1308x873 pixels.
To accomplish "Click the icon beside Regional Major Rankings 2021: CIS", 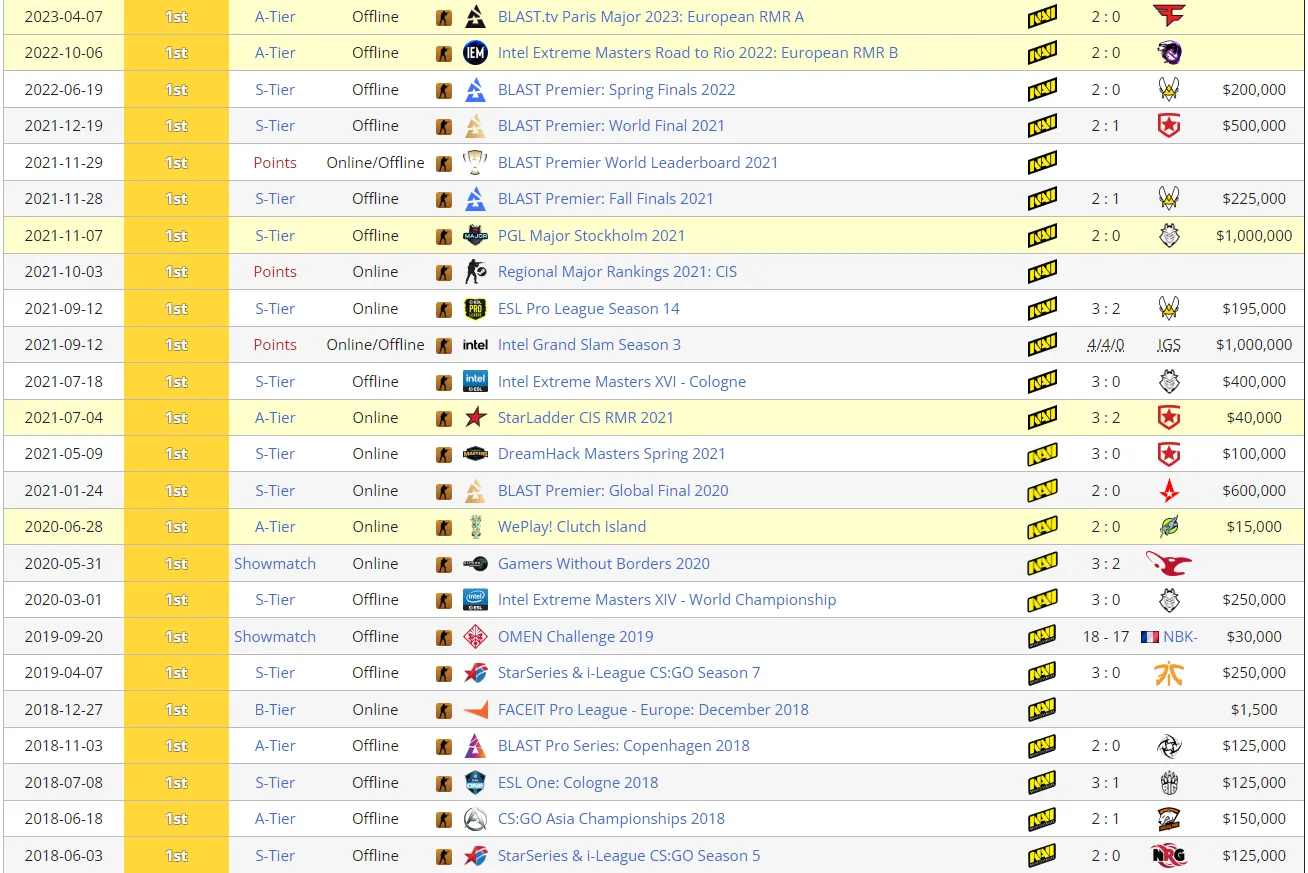I will tap(476, 271).
